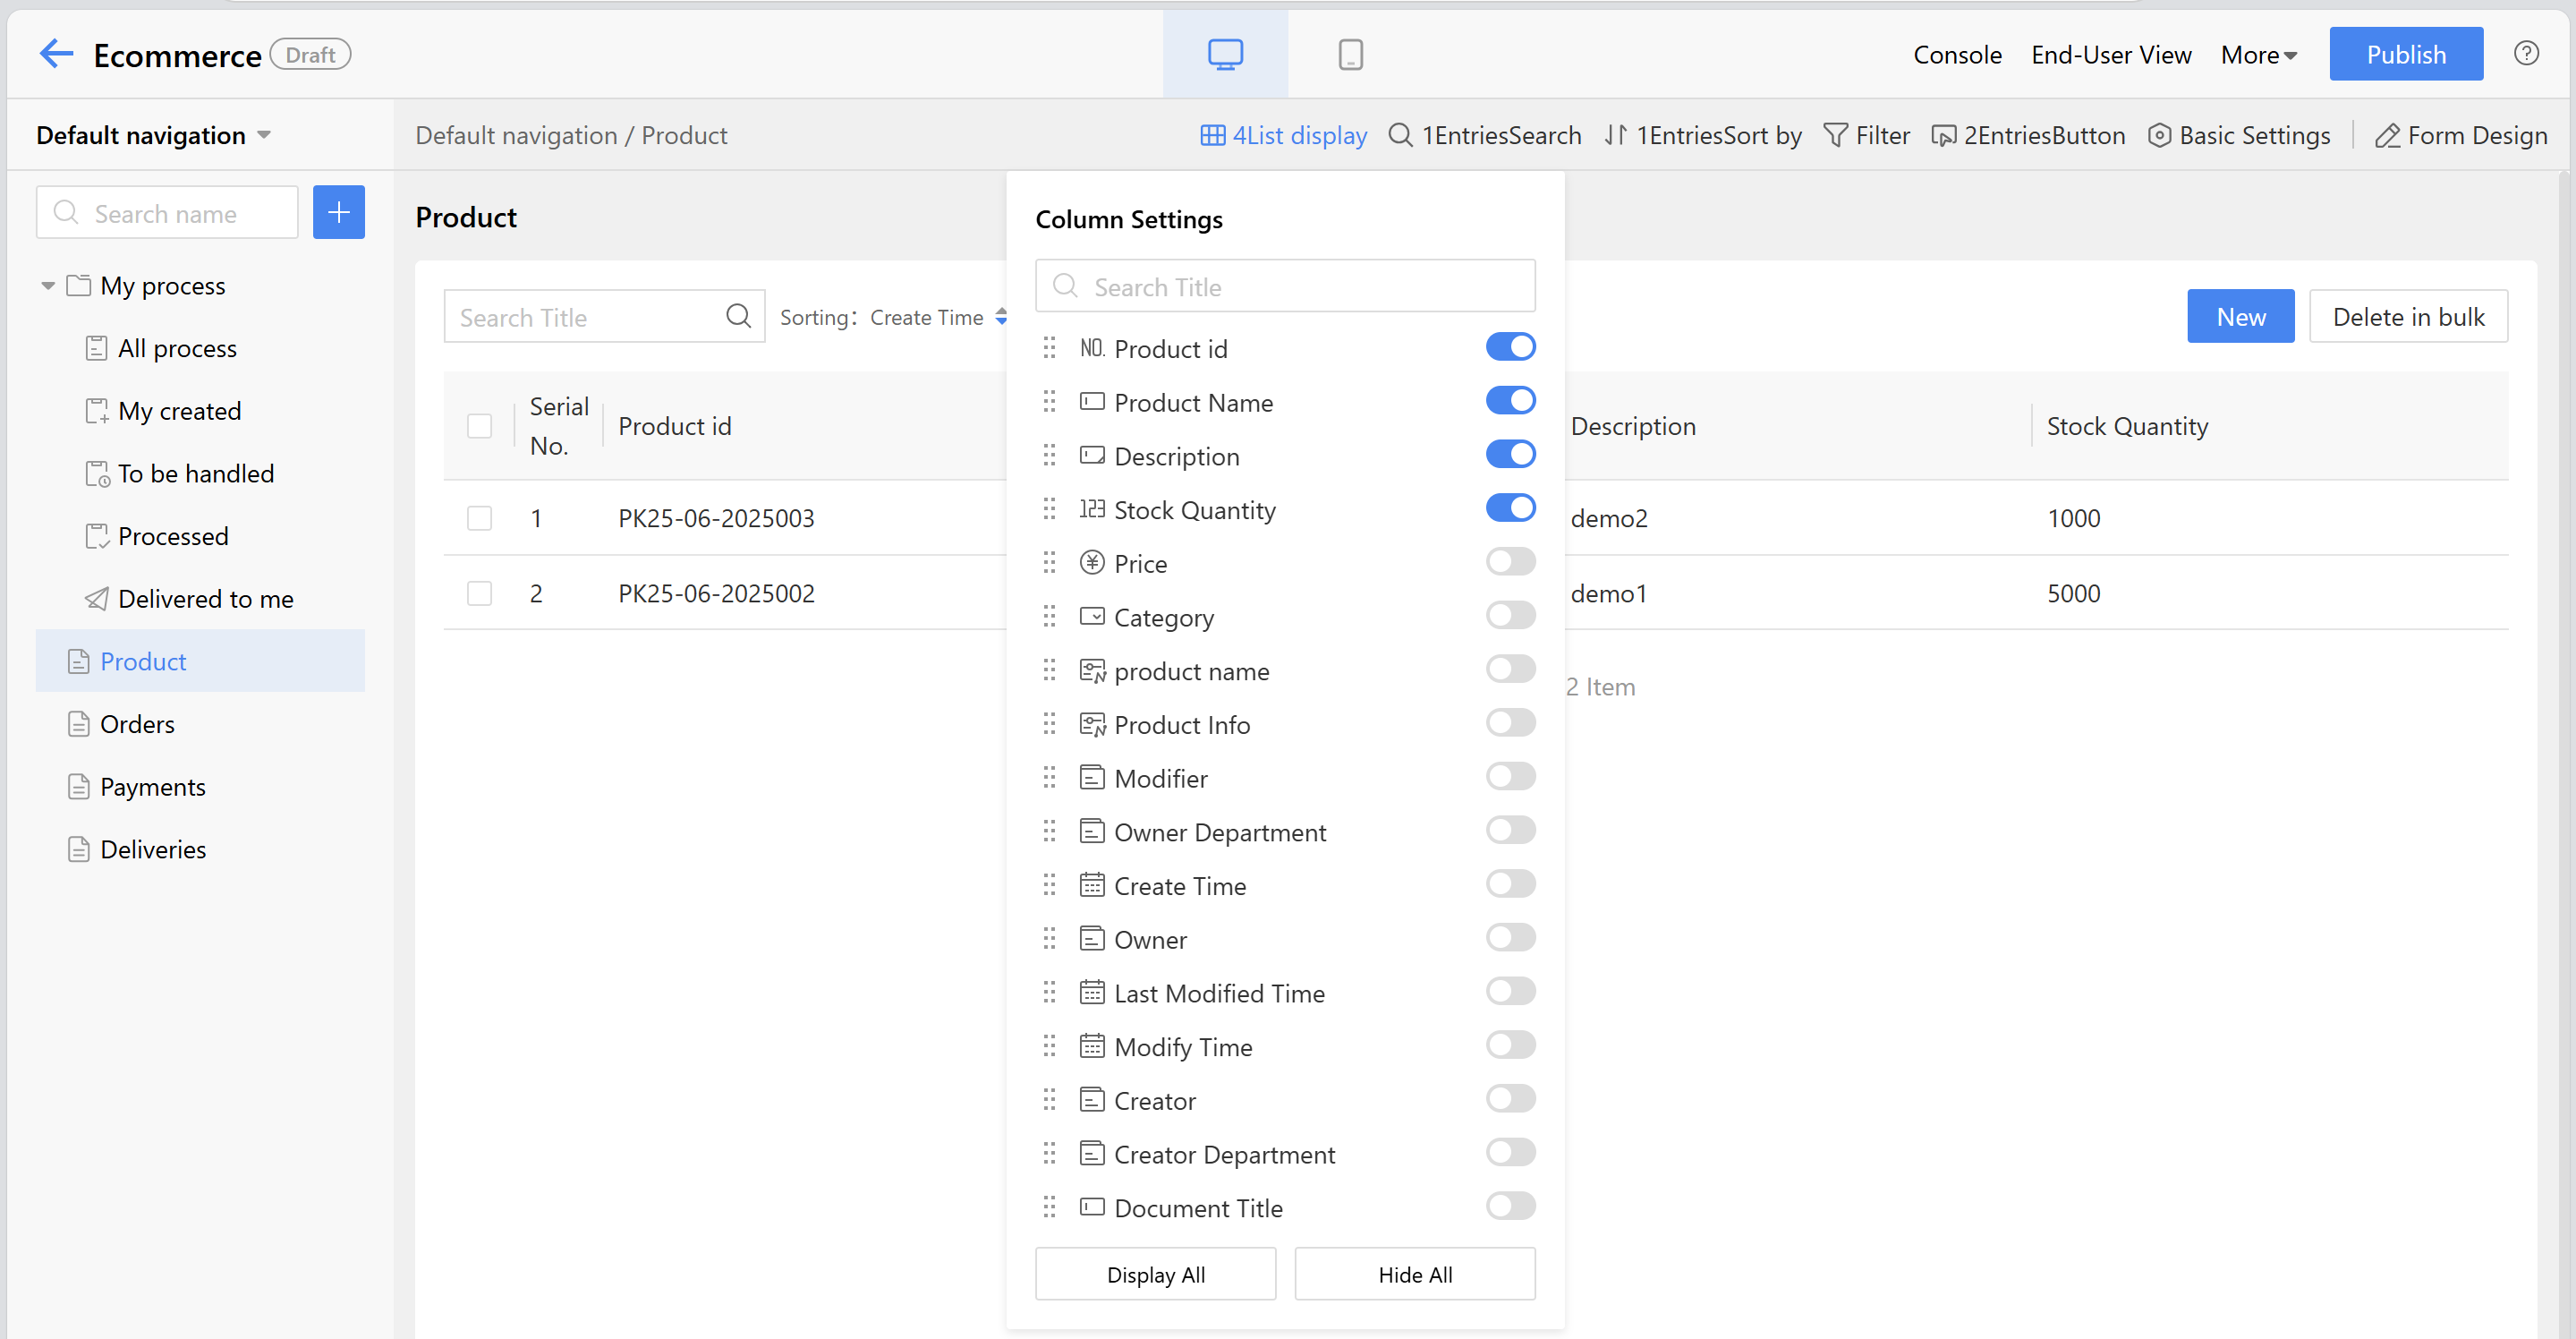2576x1339 pixels.
Task: Click the Column Settings search field
Action: 1285,287
